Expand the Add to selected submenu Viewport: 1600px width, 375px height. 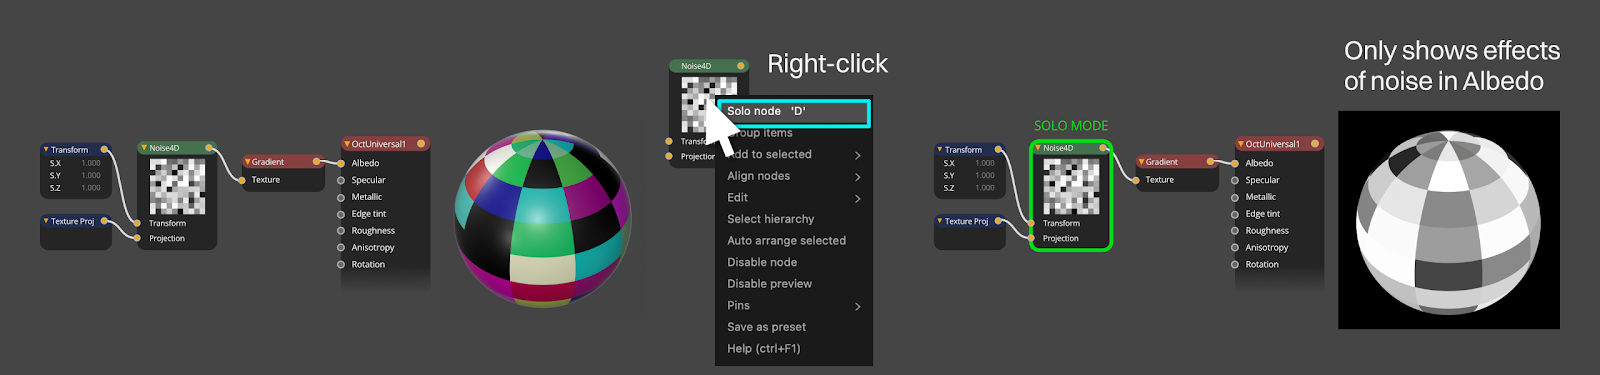794,155
